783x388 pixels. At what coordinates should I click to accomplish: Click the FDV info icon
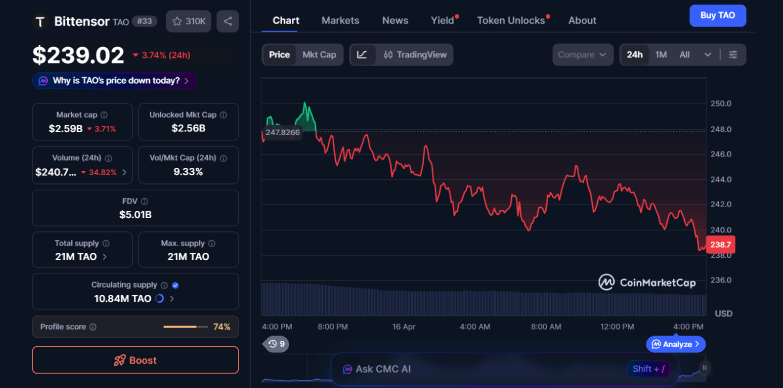pyautogui.click(x=144, y=201)
